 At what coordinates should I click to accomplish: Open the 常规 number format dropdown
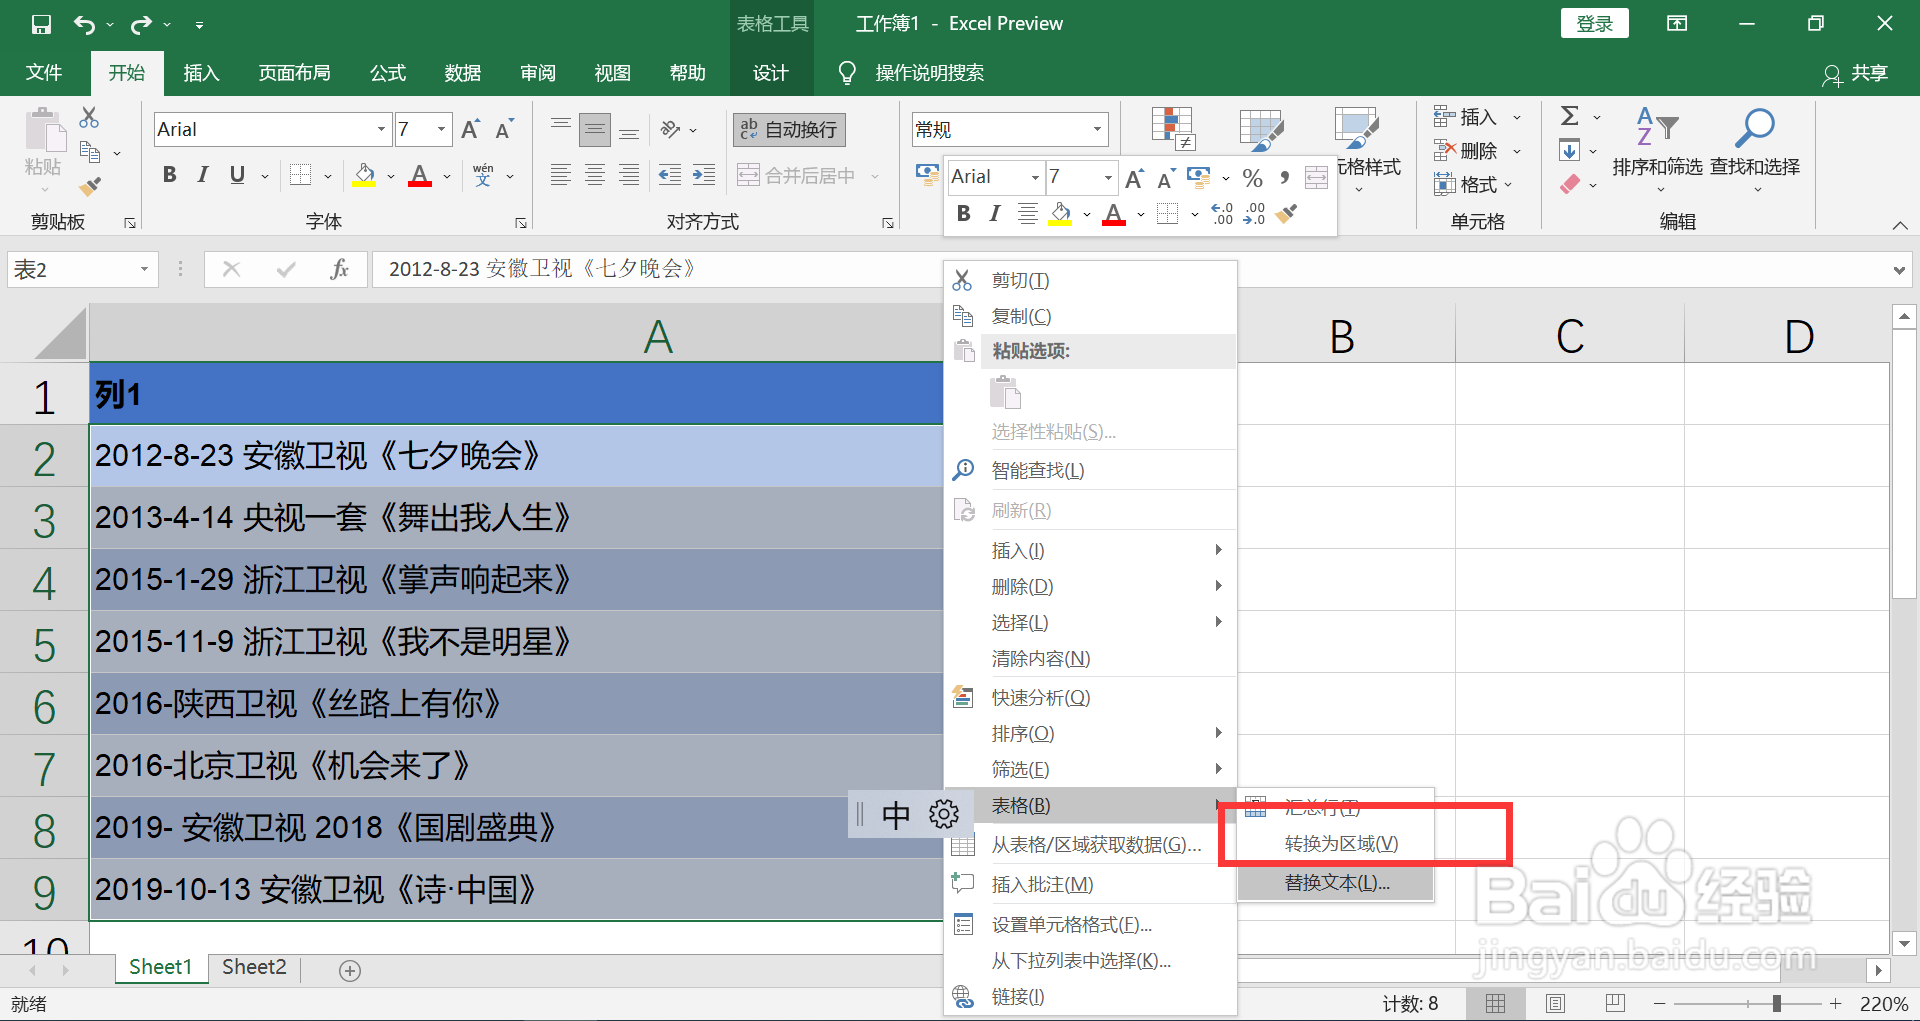pos(1098,128)
